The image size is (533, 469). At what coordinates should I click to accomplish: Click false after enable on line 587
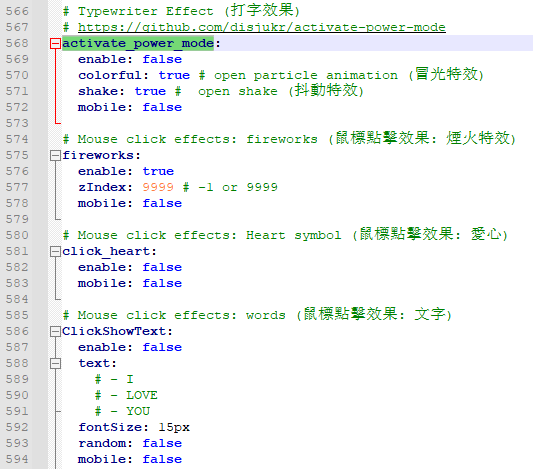tap(162, 347)
